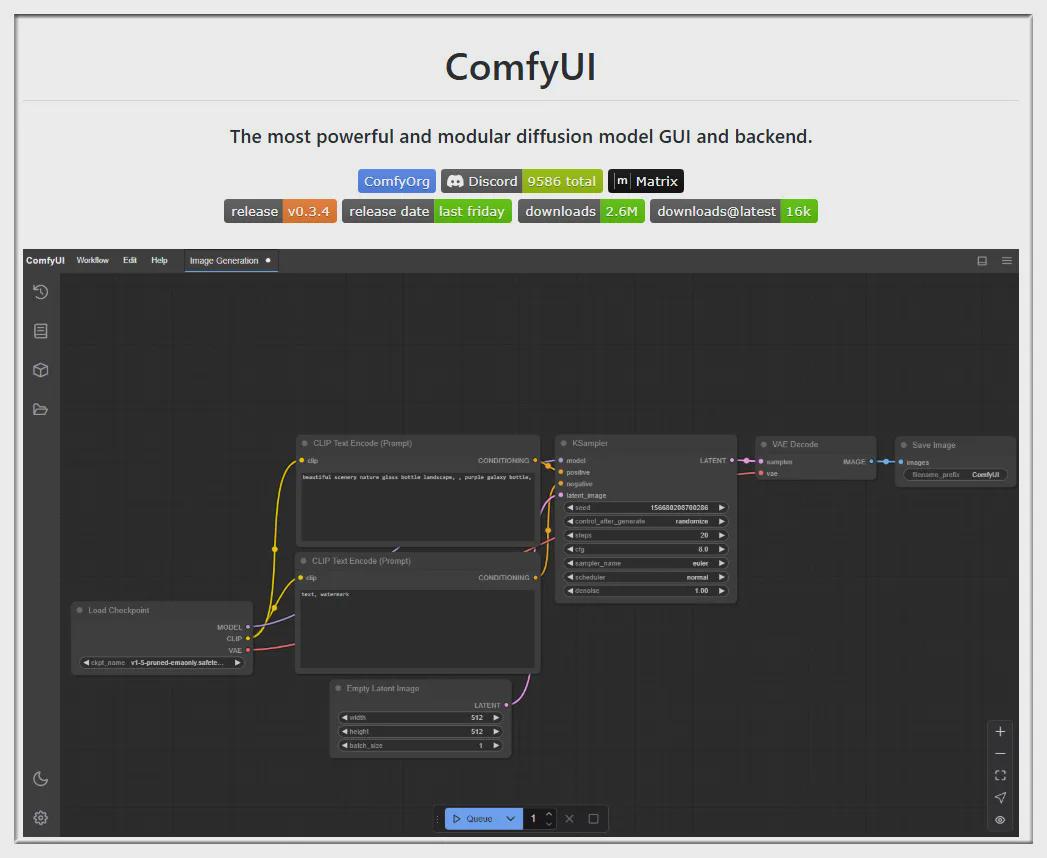Click the fit view canvas icon
1047x858 pixels.
pos(1000,775)
